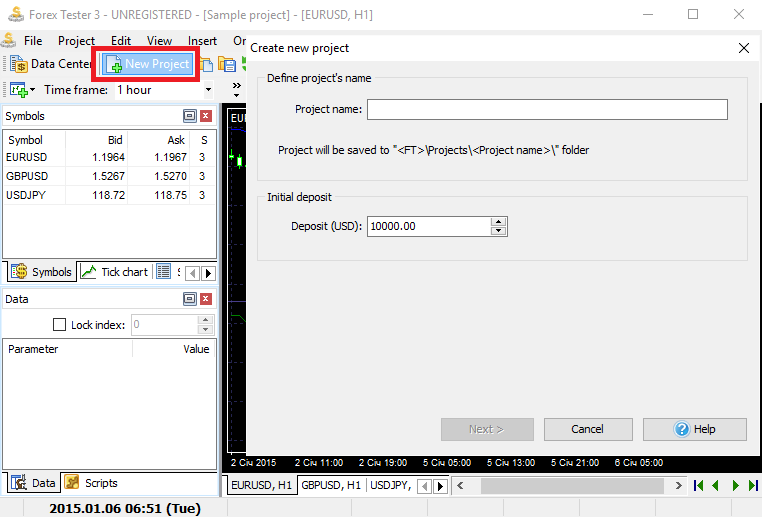The width and height of the screenshot is (762, 517).
Task: Switch to the Tick chart tab
Action: click(x=114, y=272)
